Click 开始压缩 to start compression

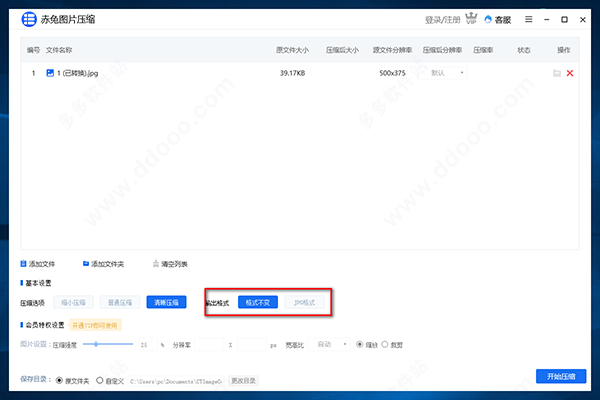561,376
